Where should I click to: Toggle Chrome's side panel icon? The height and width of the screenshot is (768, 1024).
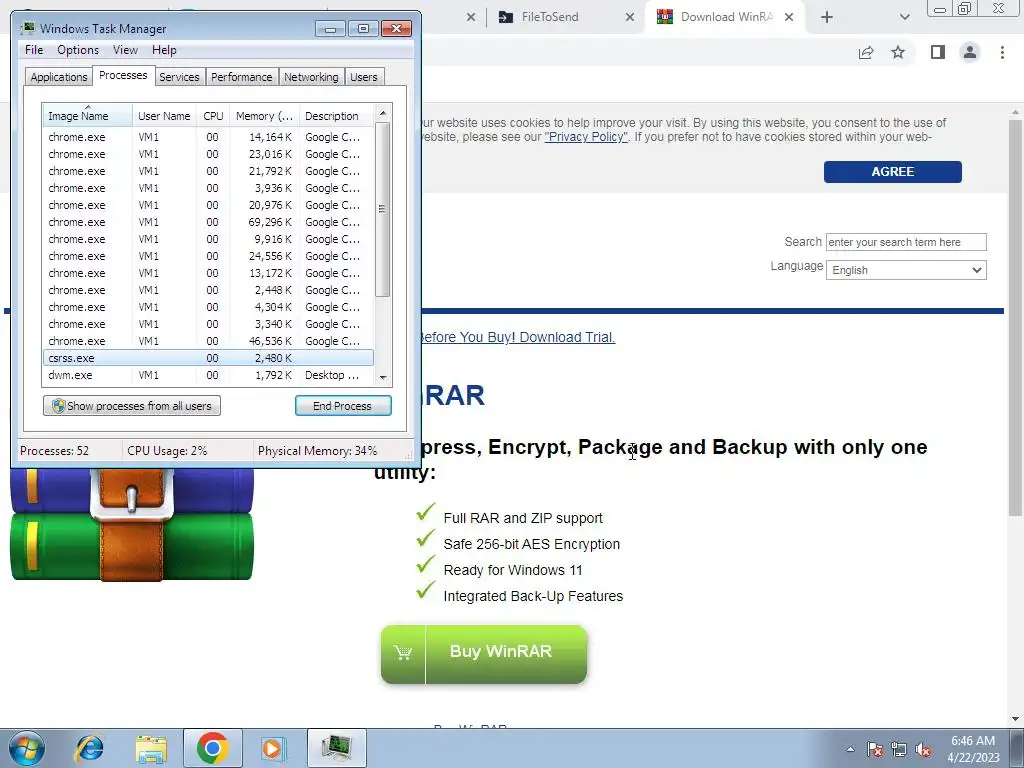click(938, 52)
